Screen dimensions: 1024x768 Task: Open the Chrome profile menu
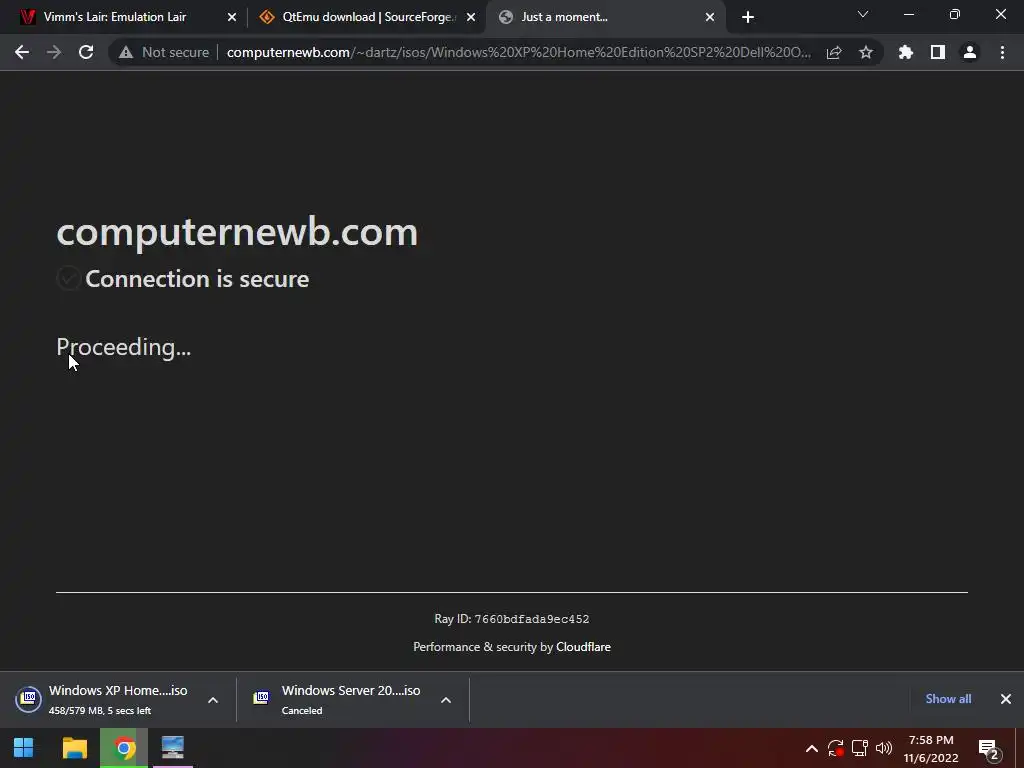pyautogui.click(x=970, y=52)
